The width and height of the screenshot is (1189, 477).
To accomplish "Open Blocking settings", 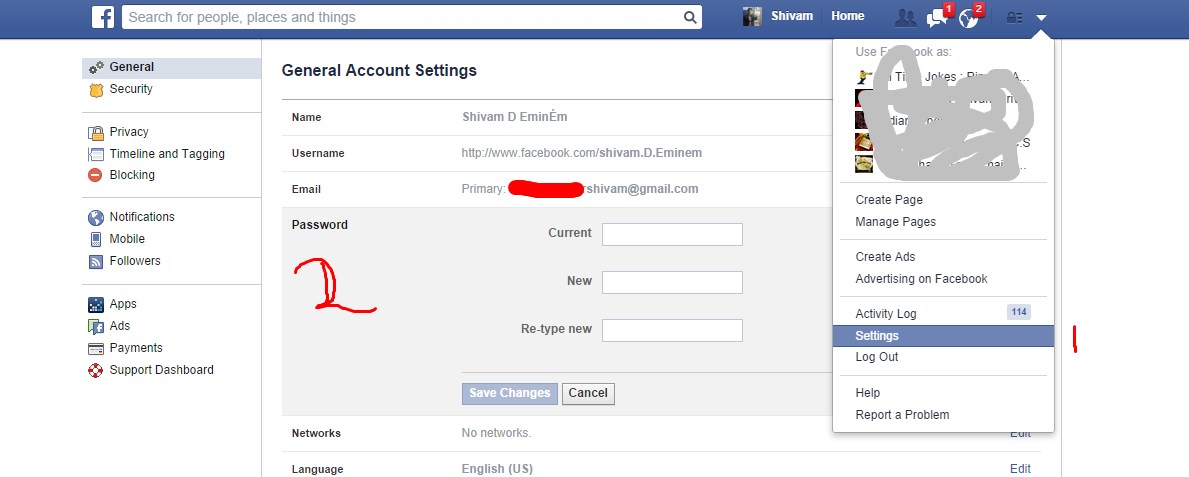I will point(132,174).
